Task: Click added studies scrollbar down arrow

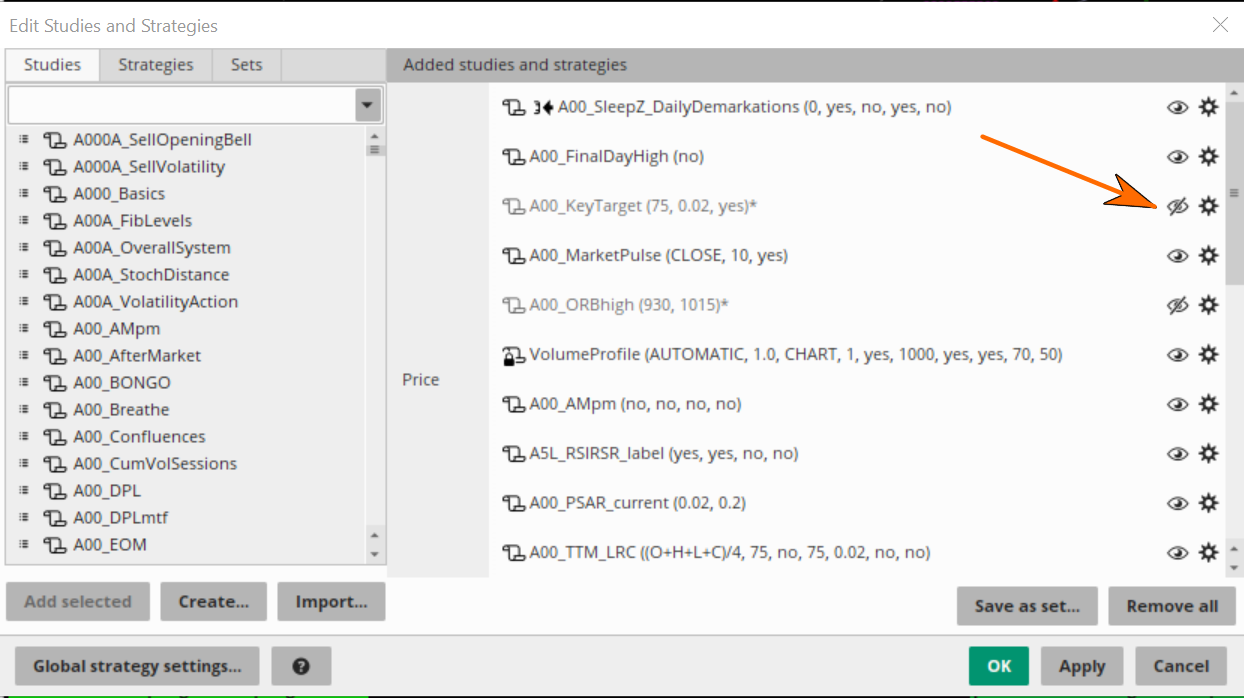Action: click(x=1234, y=567)
